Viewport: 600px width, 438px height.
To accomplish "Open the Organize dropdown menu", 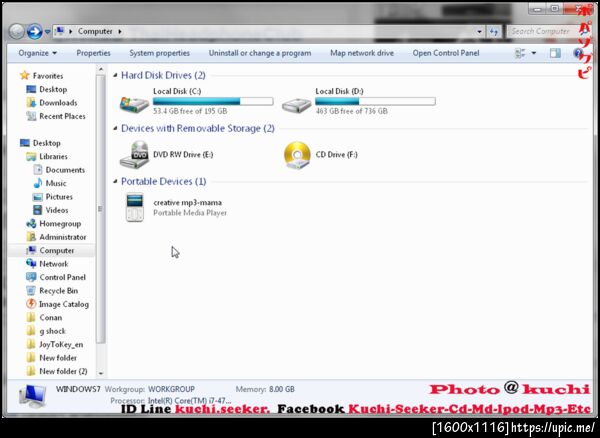I will point(38,53).
